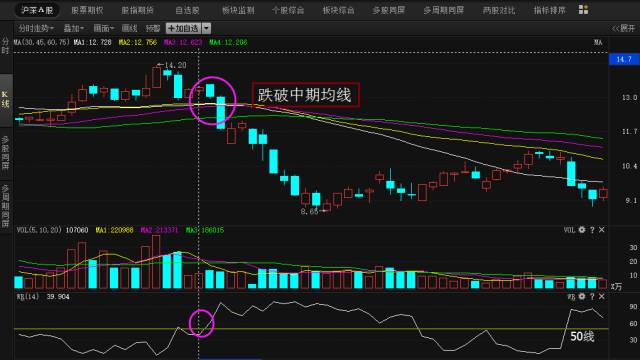Open RSI indicator settings gear
The width and height of the screenshot is (640, 360).
582,296
